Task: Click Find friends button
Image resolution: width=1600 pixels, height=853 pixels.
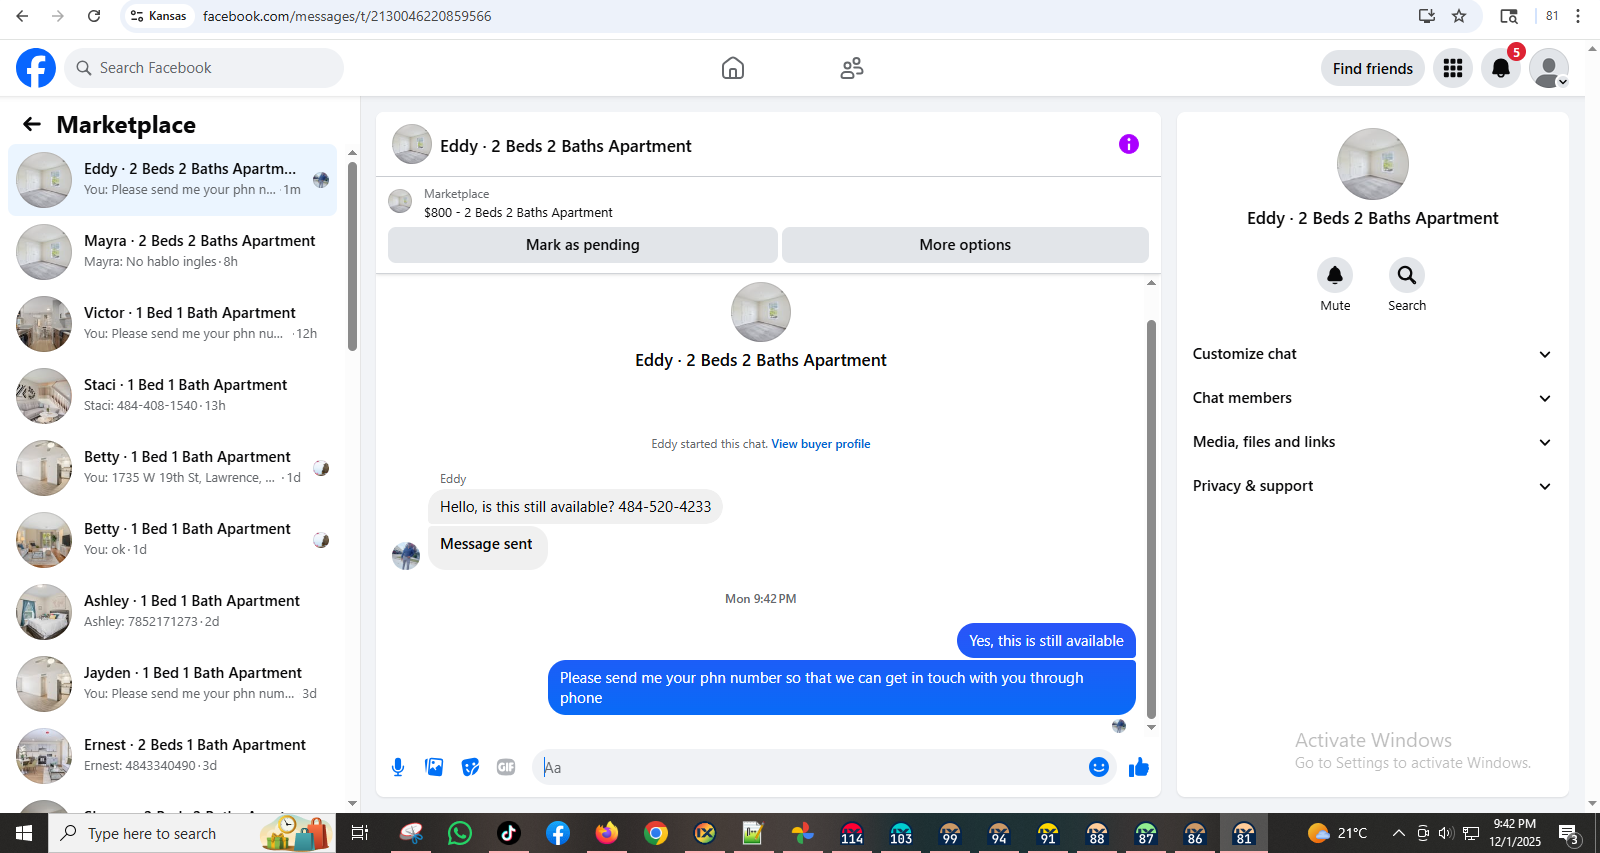Action: pyautogui.click(x=1373, y=68)
